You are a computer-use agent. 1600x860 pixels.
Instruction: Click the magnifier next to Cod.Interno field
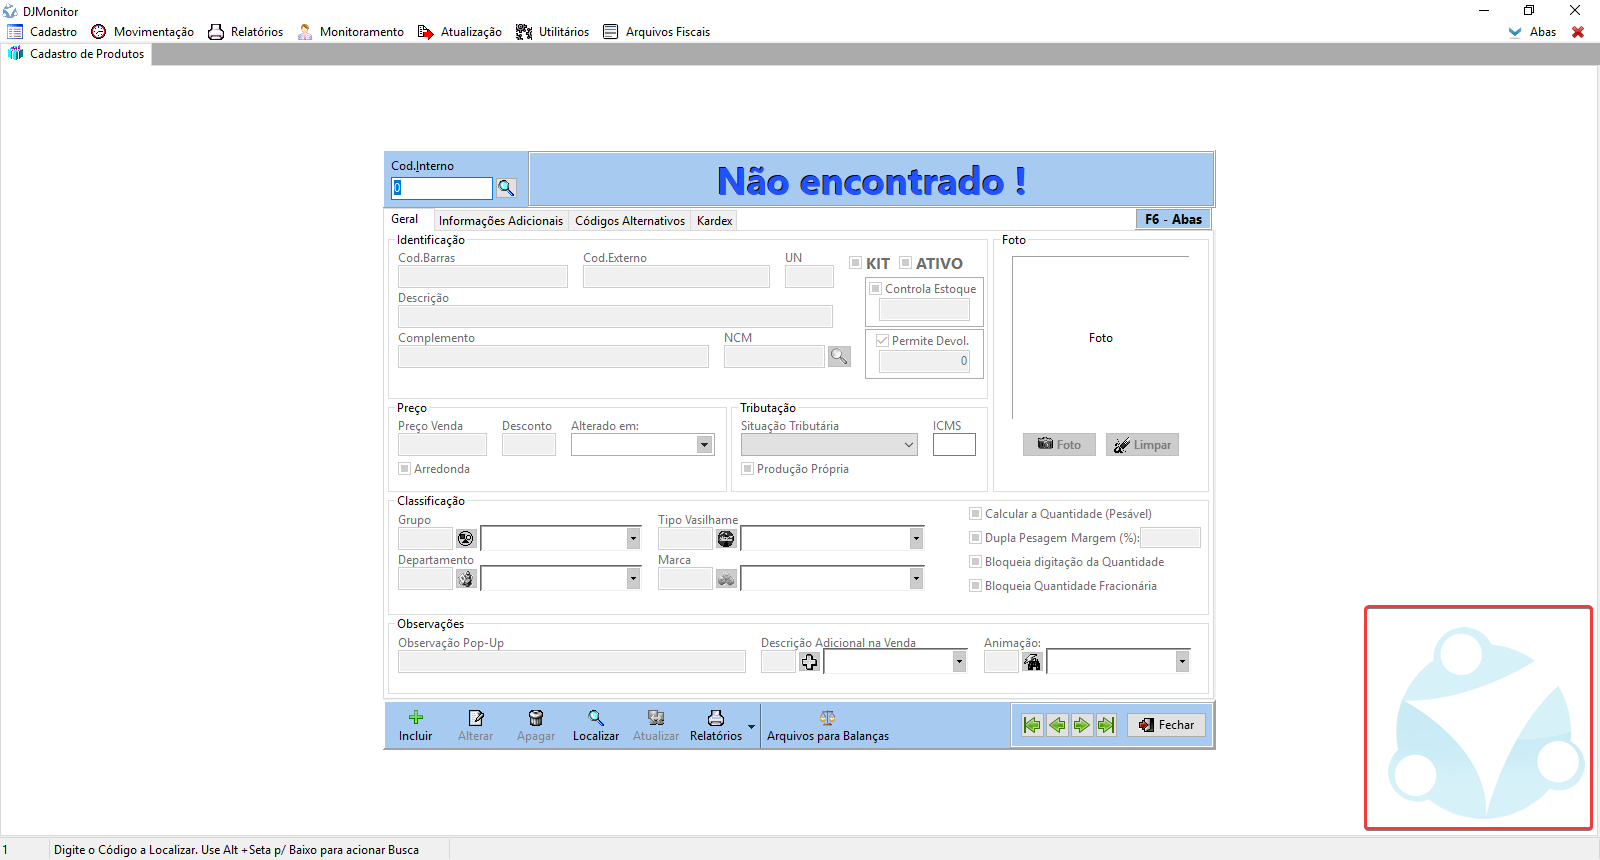(x=506, y=188)
